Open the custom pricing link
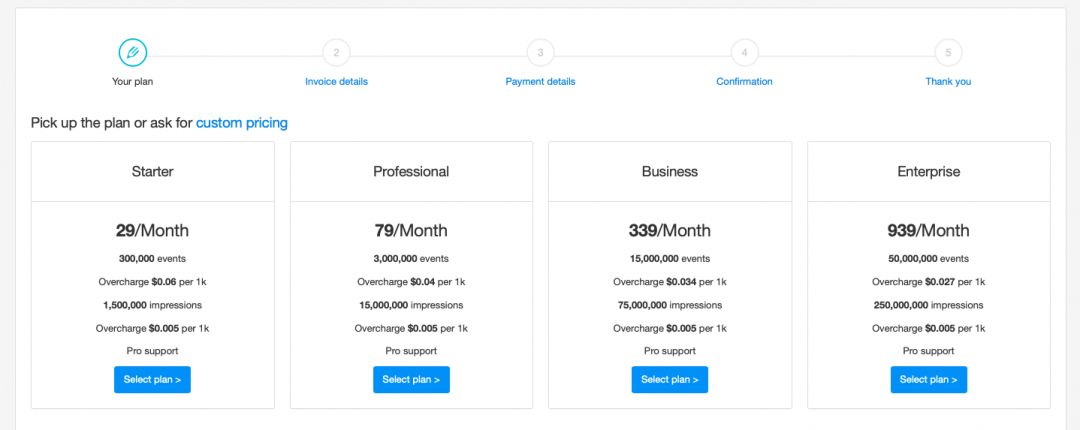 coord(242,123)
